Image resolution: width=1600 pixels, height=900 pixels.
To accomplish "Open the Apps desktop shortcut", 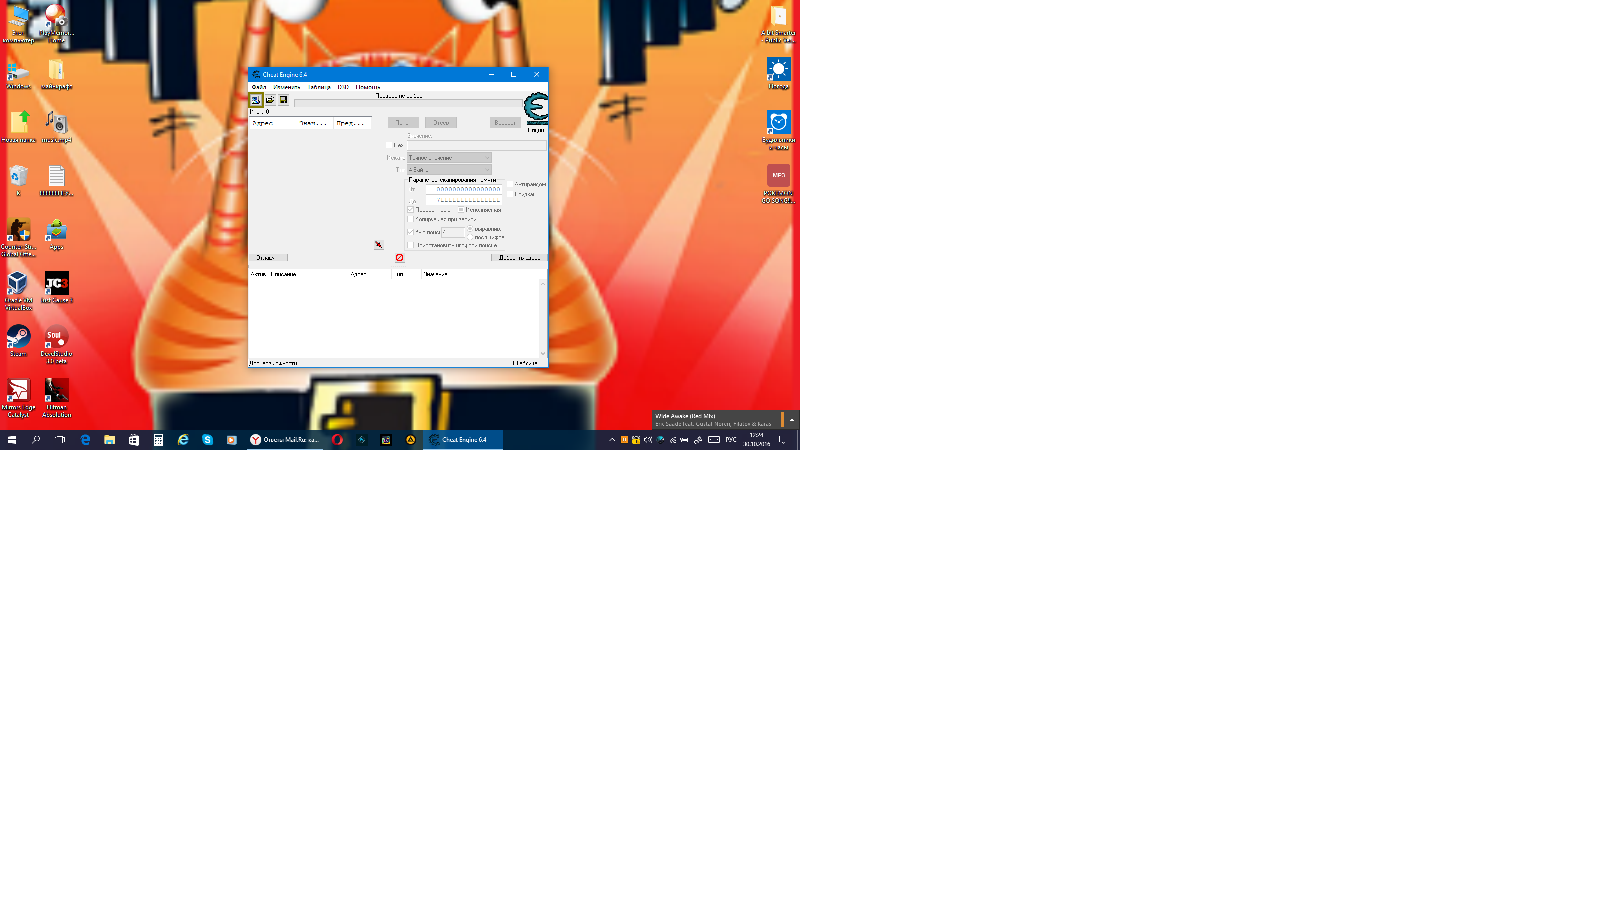I will tap(56, 233).
